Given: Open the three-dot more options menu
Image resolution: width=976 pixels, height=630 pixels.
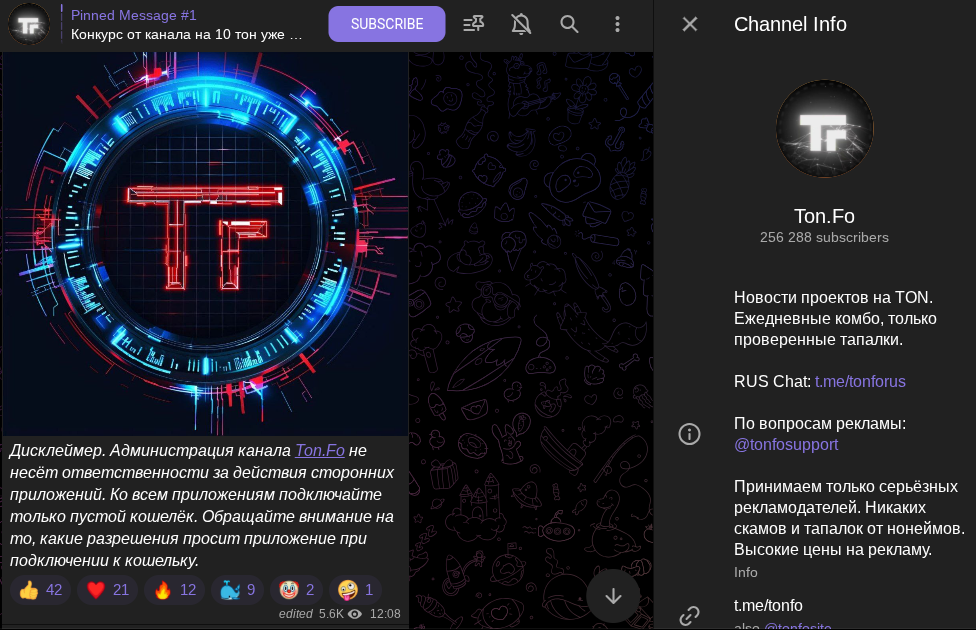Looking at the screenshot, I should (x=617, y=24).
